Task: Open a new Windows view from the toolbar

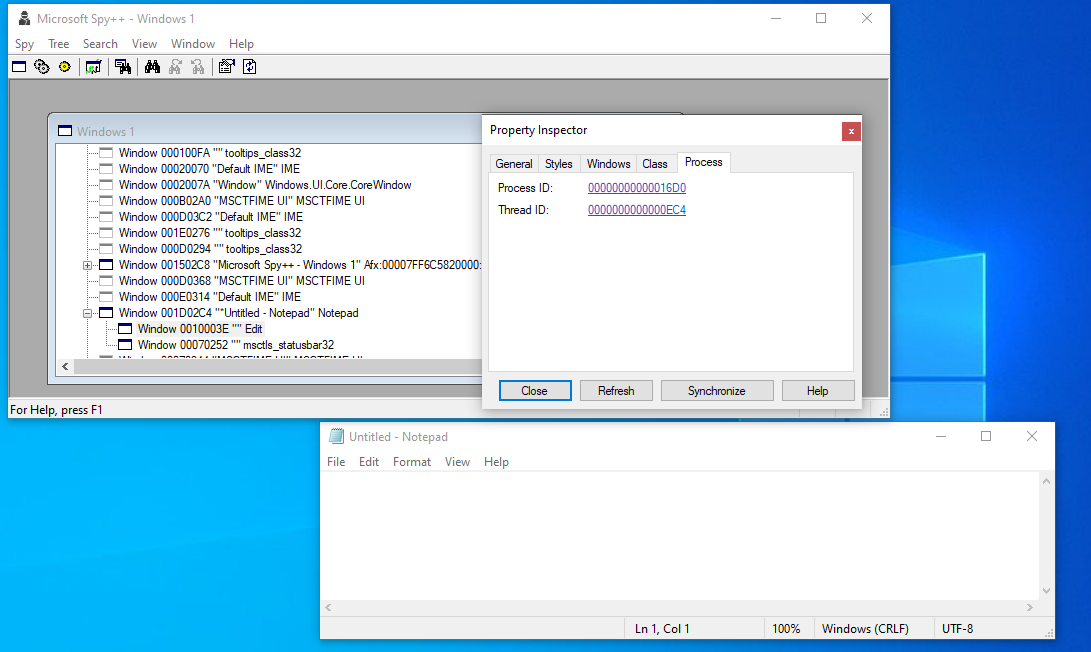Action: (x=19, y=67)
